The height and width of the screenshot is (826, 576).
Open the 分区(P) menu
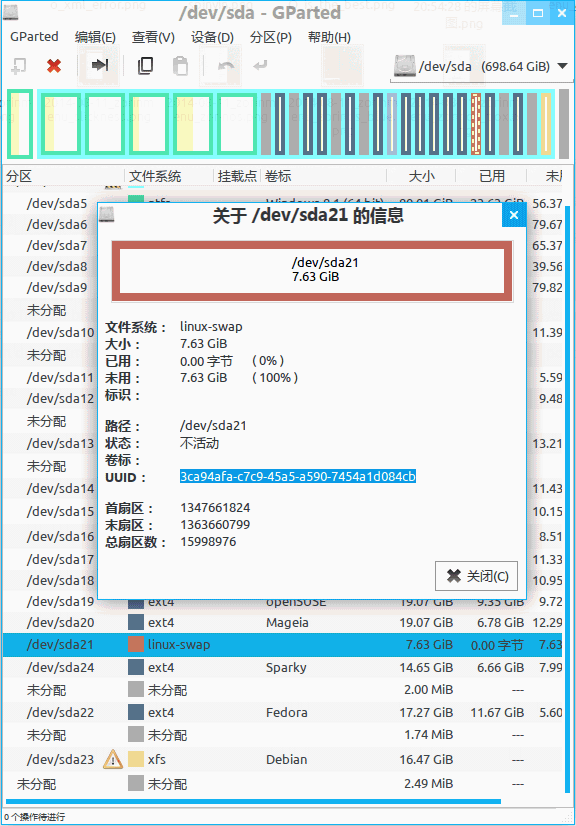tap(271, 37)
